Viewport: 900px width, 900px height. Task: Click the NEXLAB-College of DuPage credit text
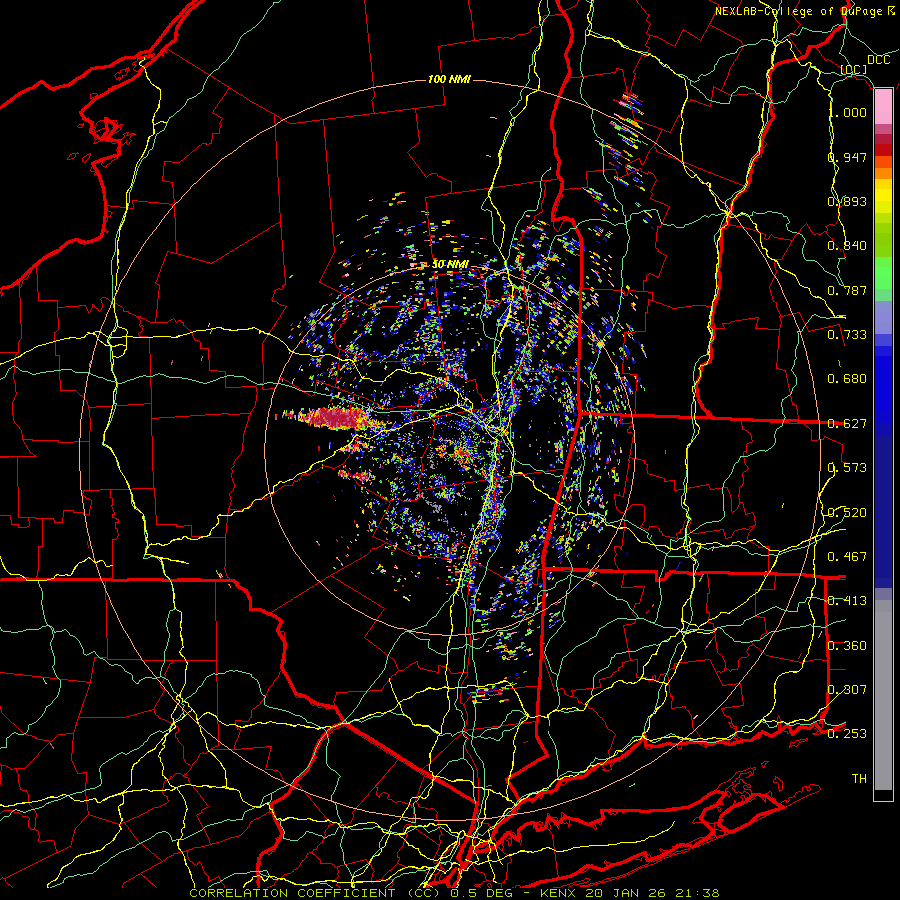pos(805,11)
